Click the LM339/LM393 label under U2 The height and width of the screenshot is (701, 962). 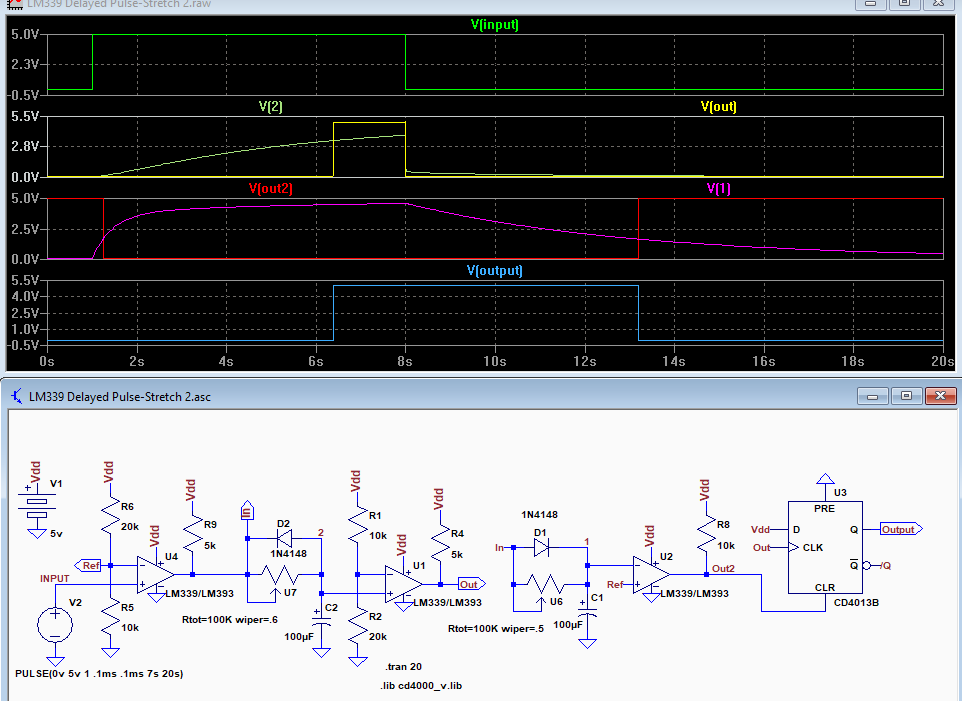pyautogui.click(x=695, y=594)
